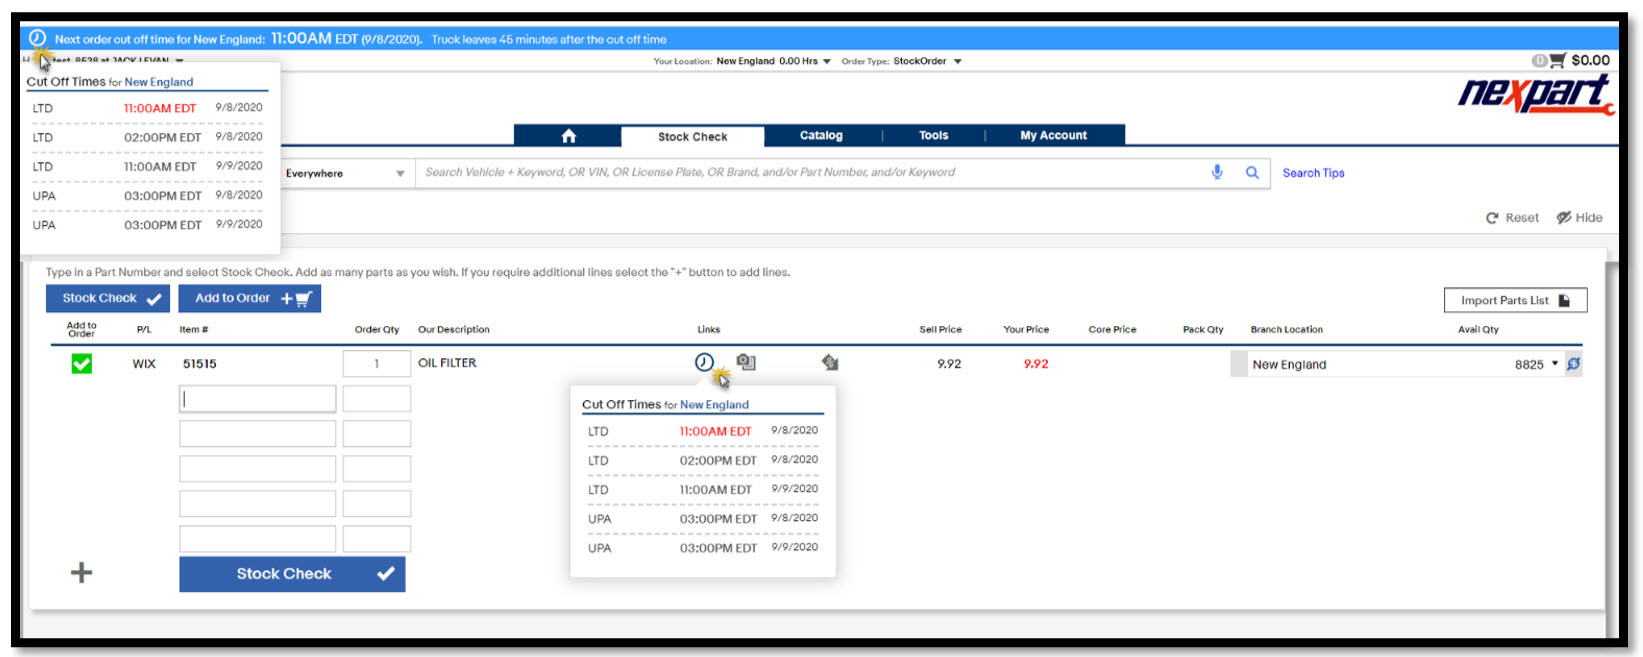The height and width of the screenshot is (657, 1643).
Task: Open the My Account tab
Action: click(x=1053, y=136)
